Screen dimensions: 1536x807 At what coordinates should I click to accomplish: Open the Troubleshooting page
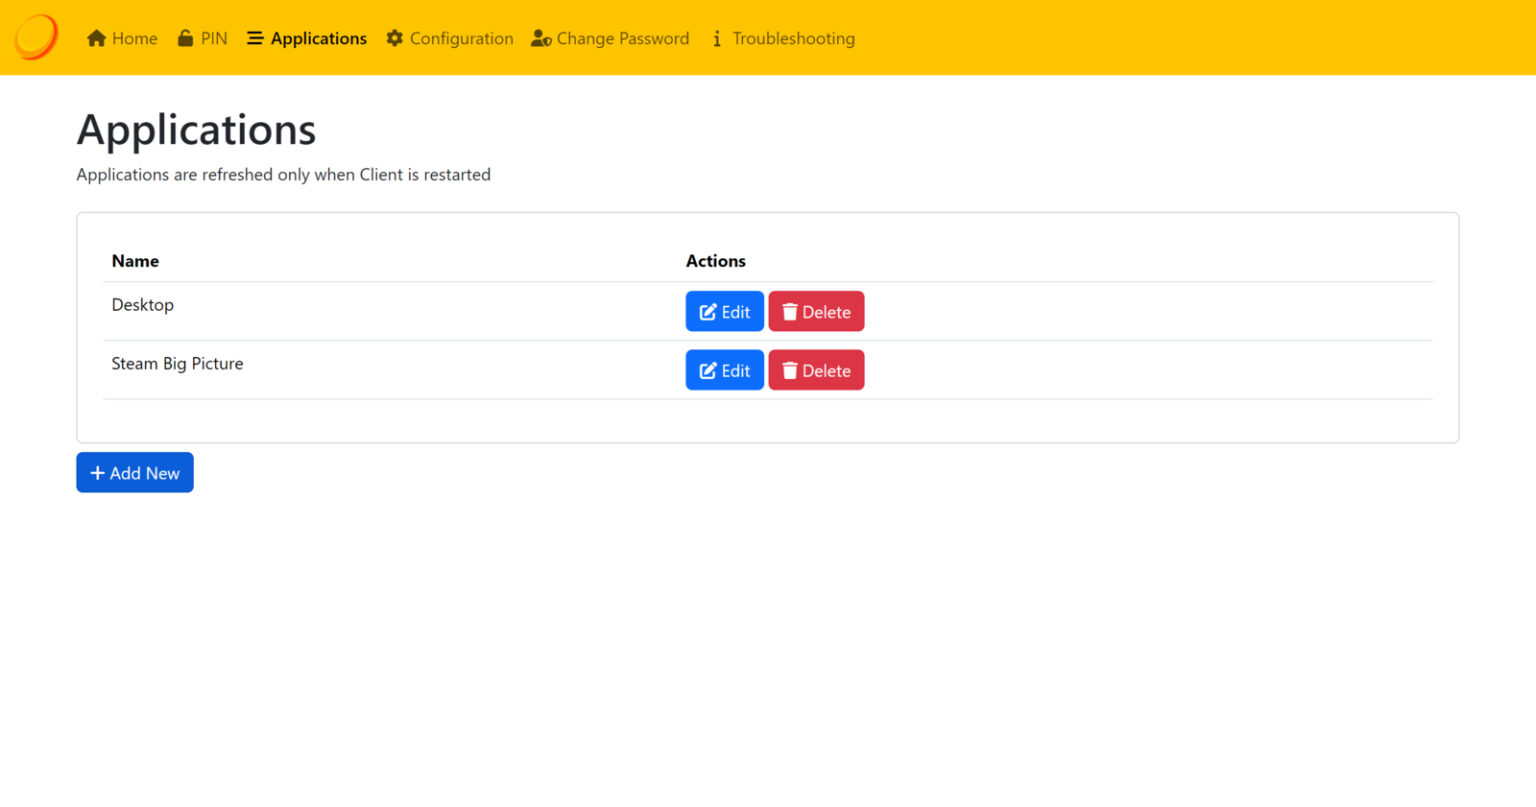[794, 37]
